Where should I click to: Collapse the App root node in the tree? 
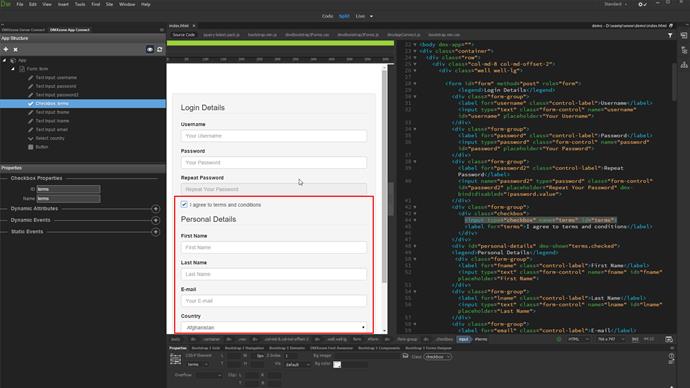click(4, 60)
